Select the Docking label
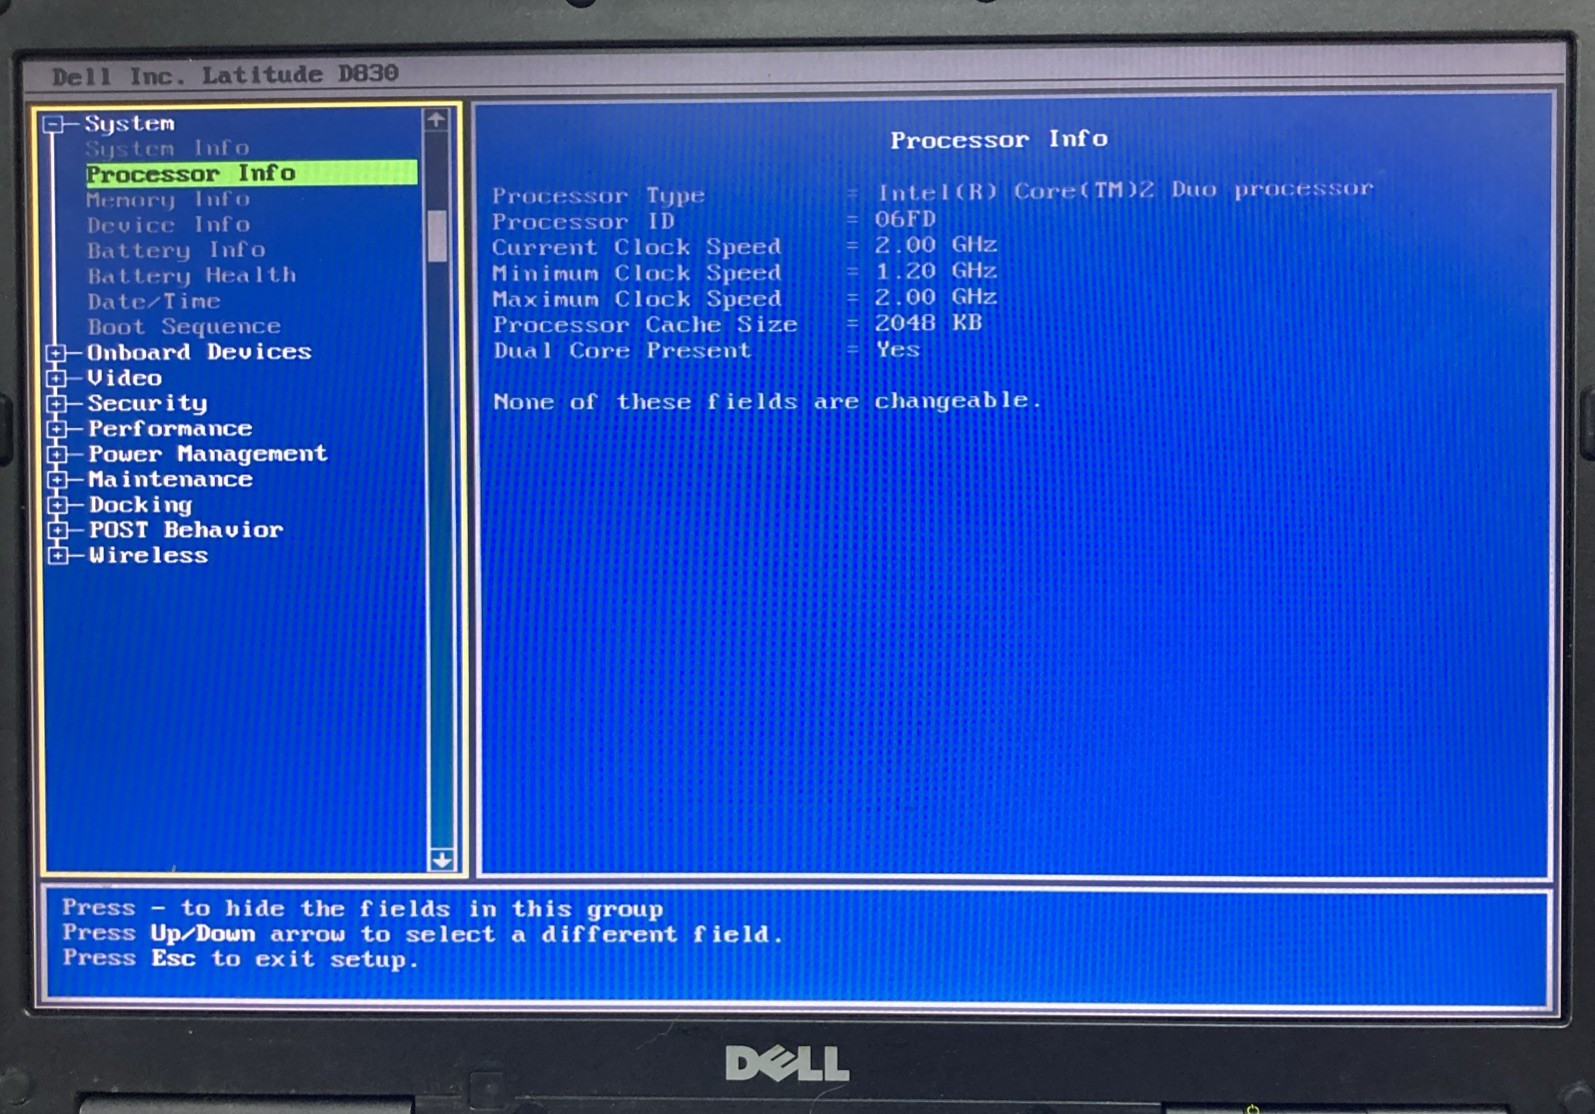This screenshot has height=1114, width=1595. coord(140,505)
